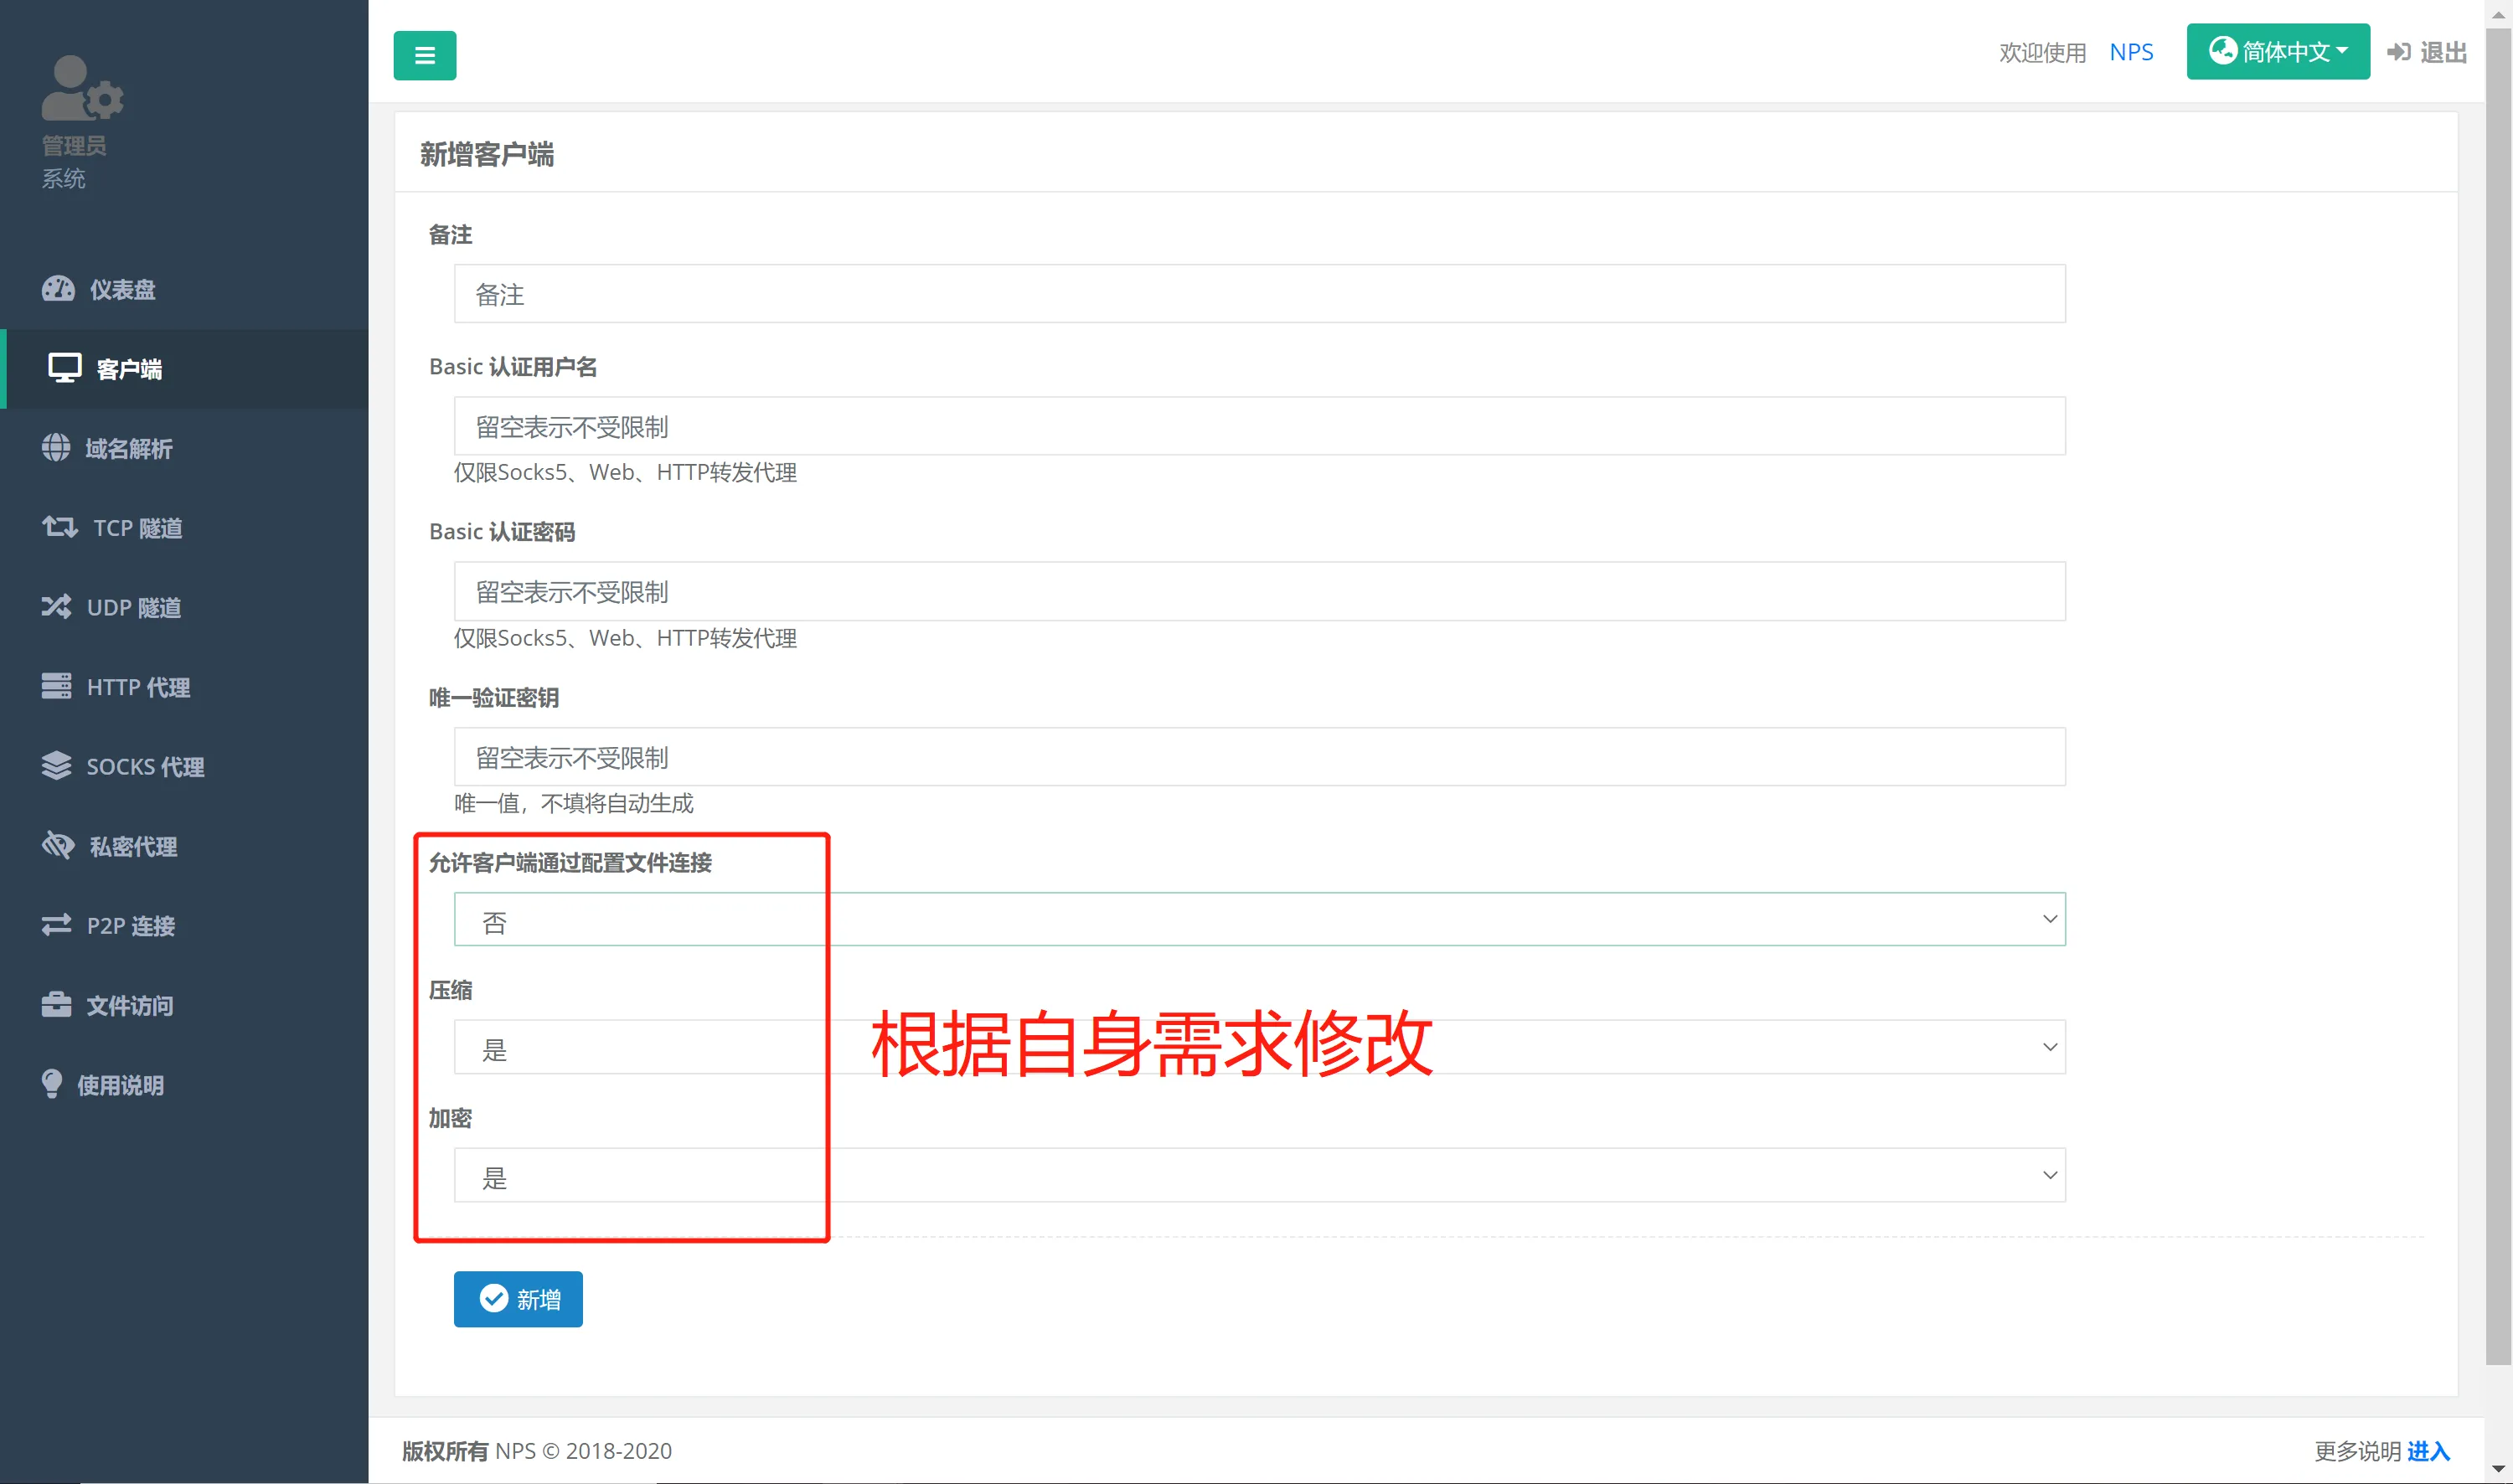Image resolution: width=2513 pixels, height=1484 pixels.
Task: Open the 加密 dropdown
Action: [1259, 1175]
